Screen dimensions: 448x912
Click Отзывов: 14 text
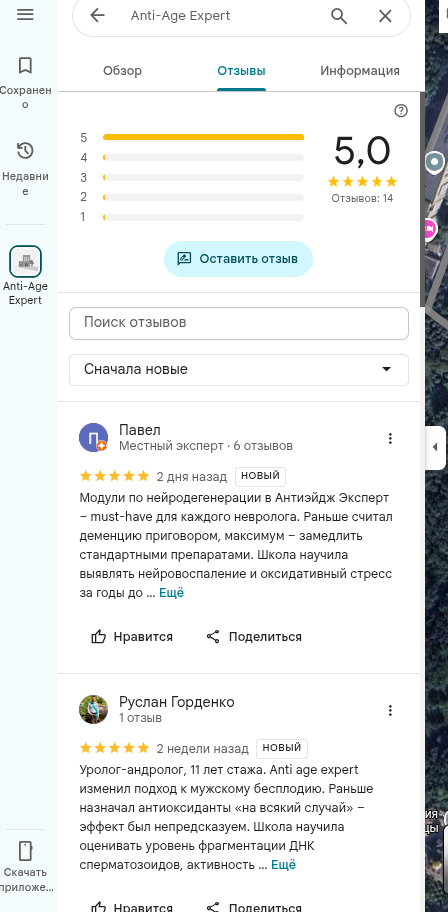[362, 198]
